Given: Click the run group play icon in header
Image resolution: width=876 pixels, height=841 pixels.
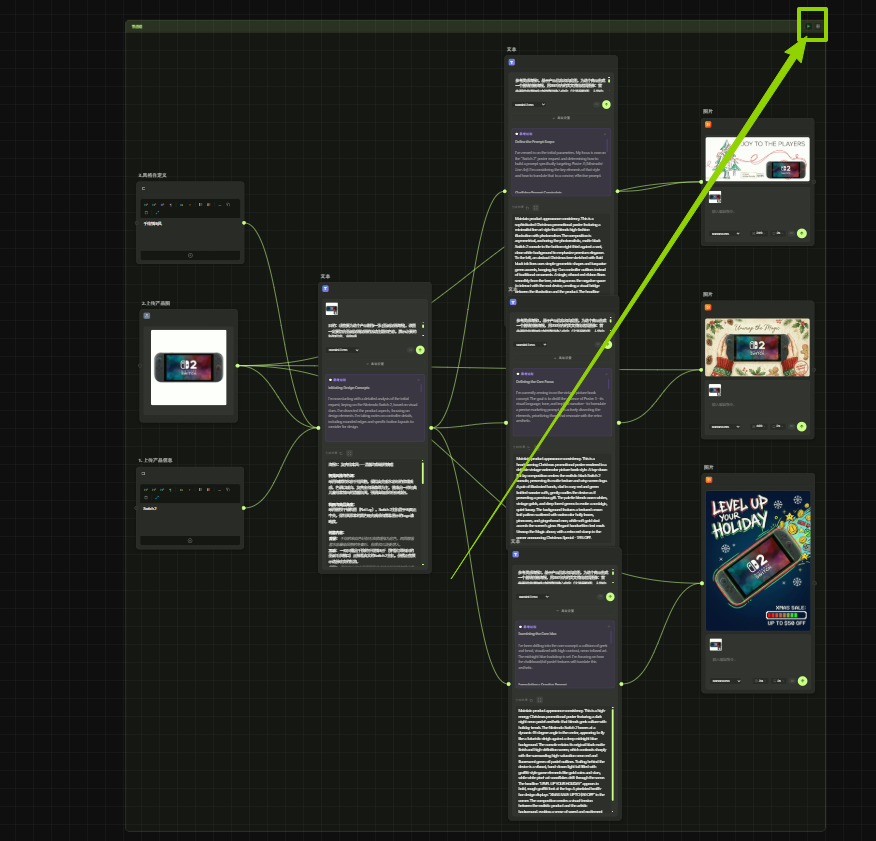Looking at the screenshot, I should (x=809, y=26).
